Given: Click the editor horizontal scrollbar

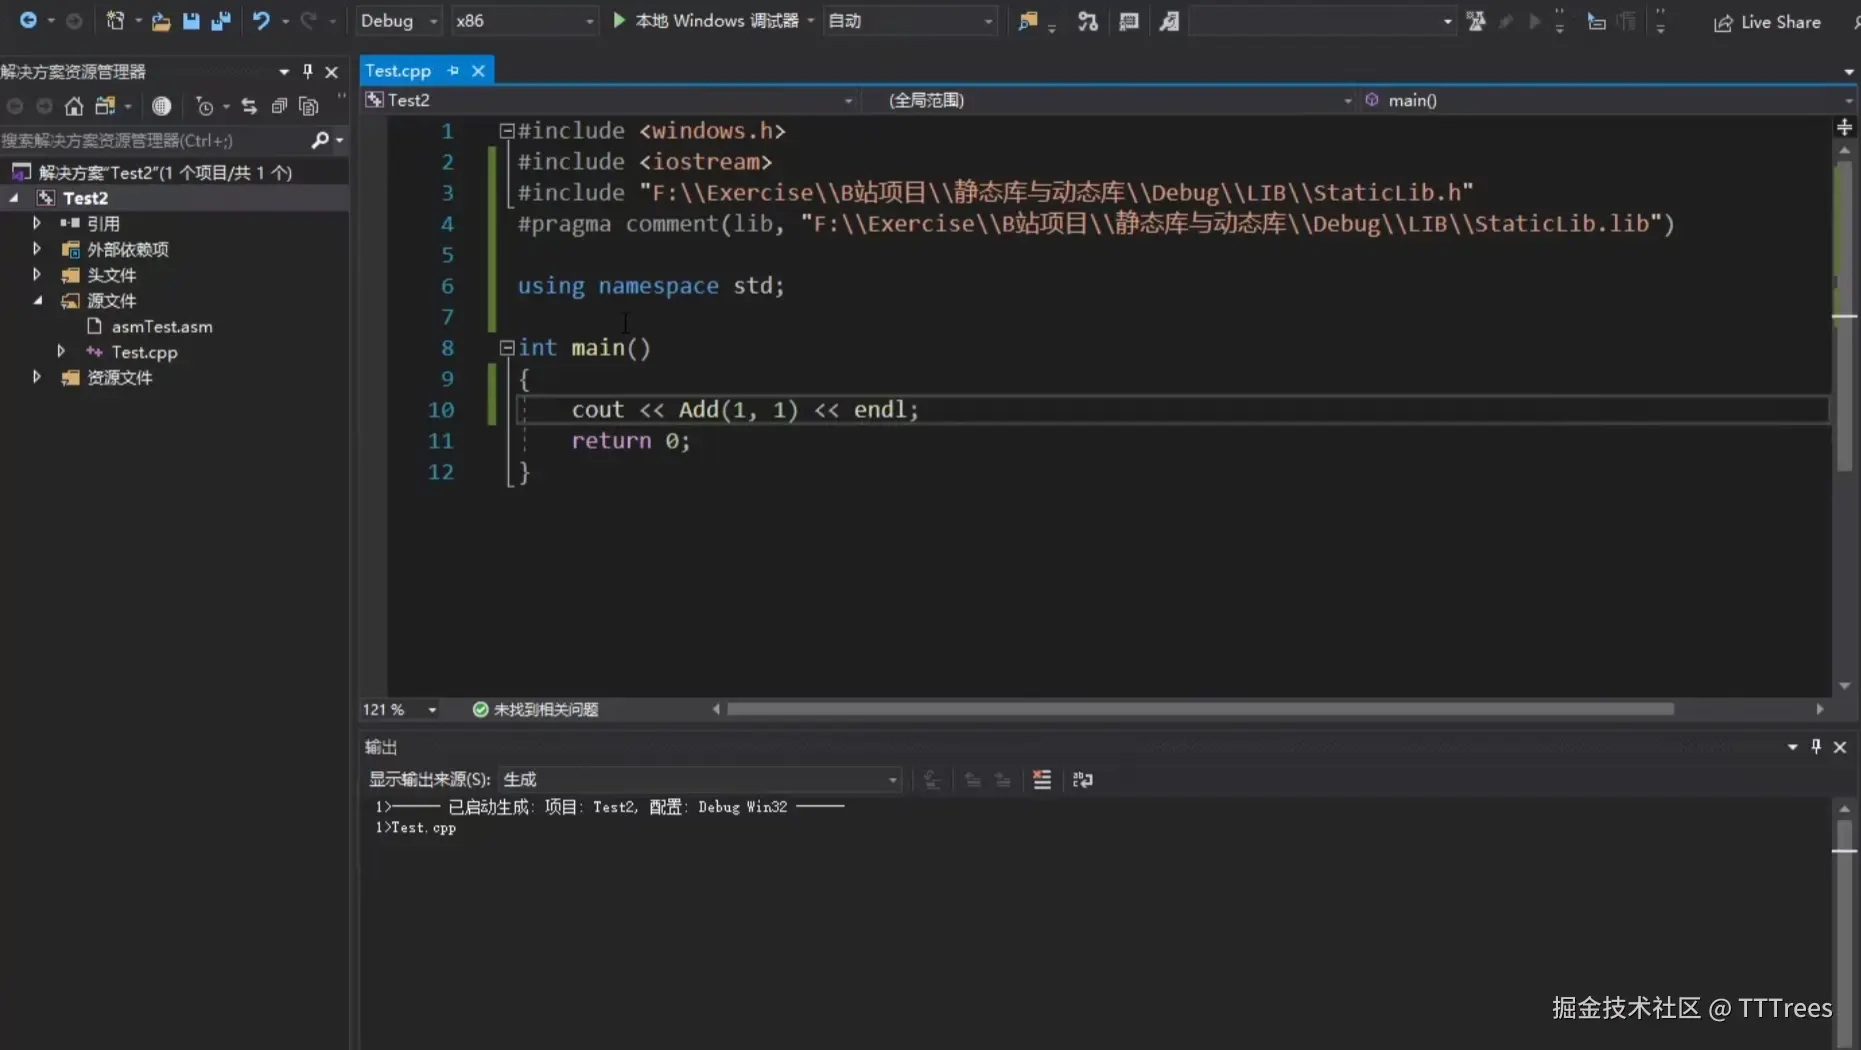Looking at the screenshot, I should click(1200, 709).
